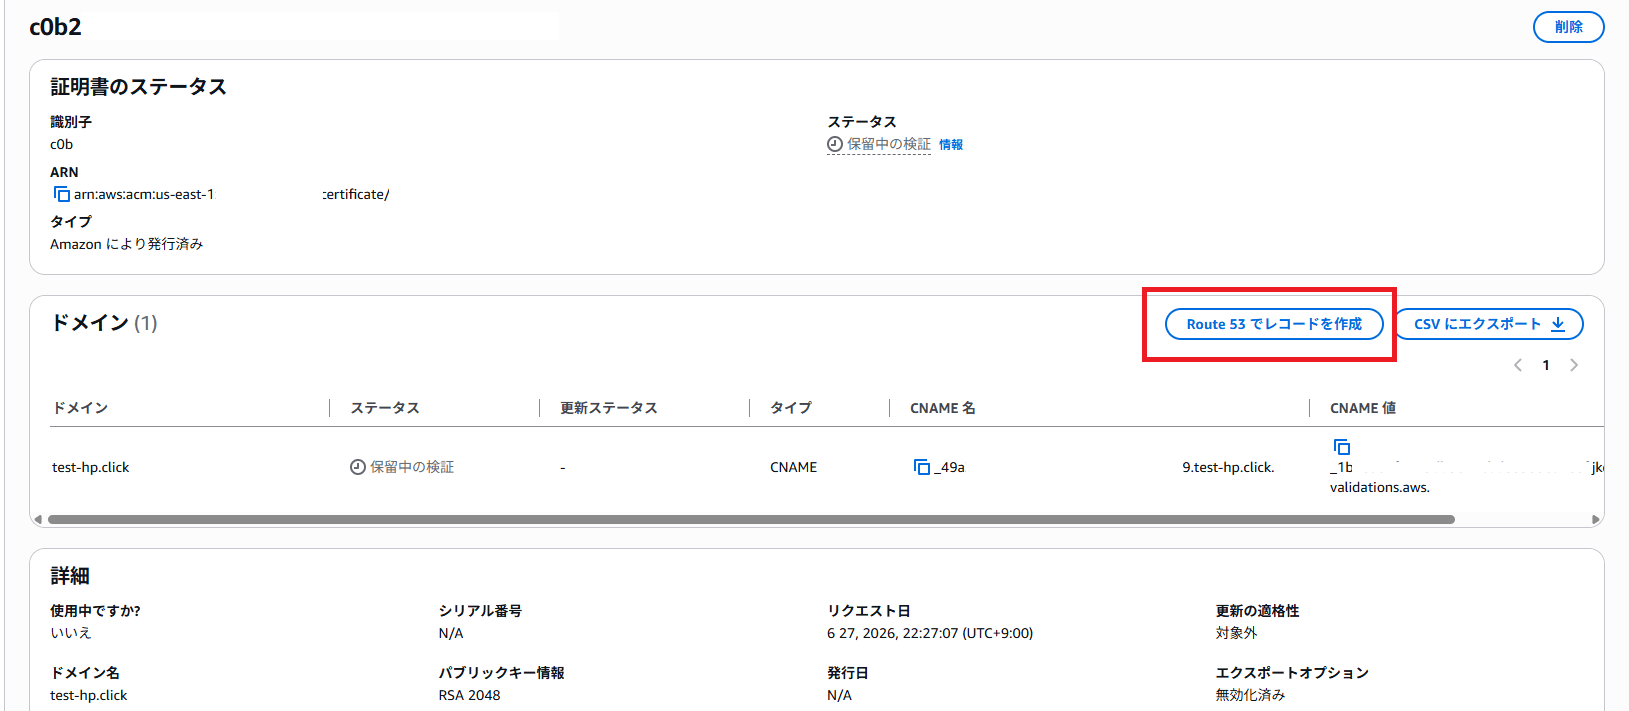Click the '証明書のステータス' section heading
The height and width of the screenshot is (711, 1629).
point(139,87)
